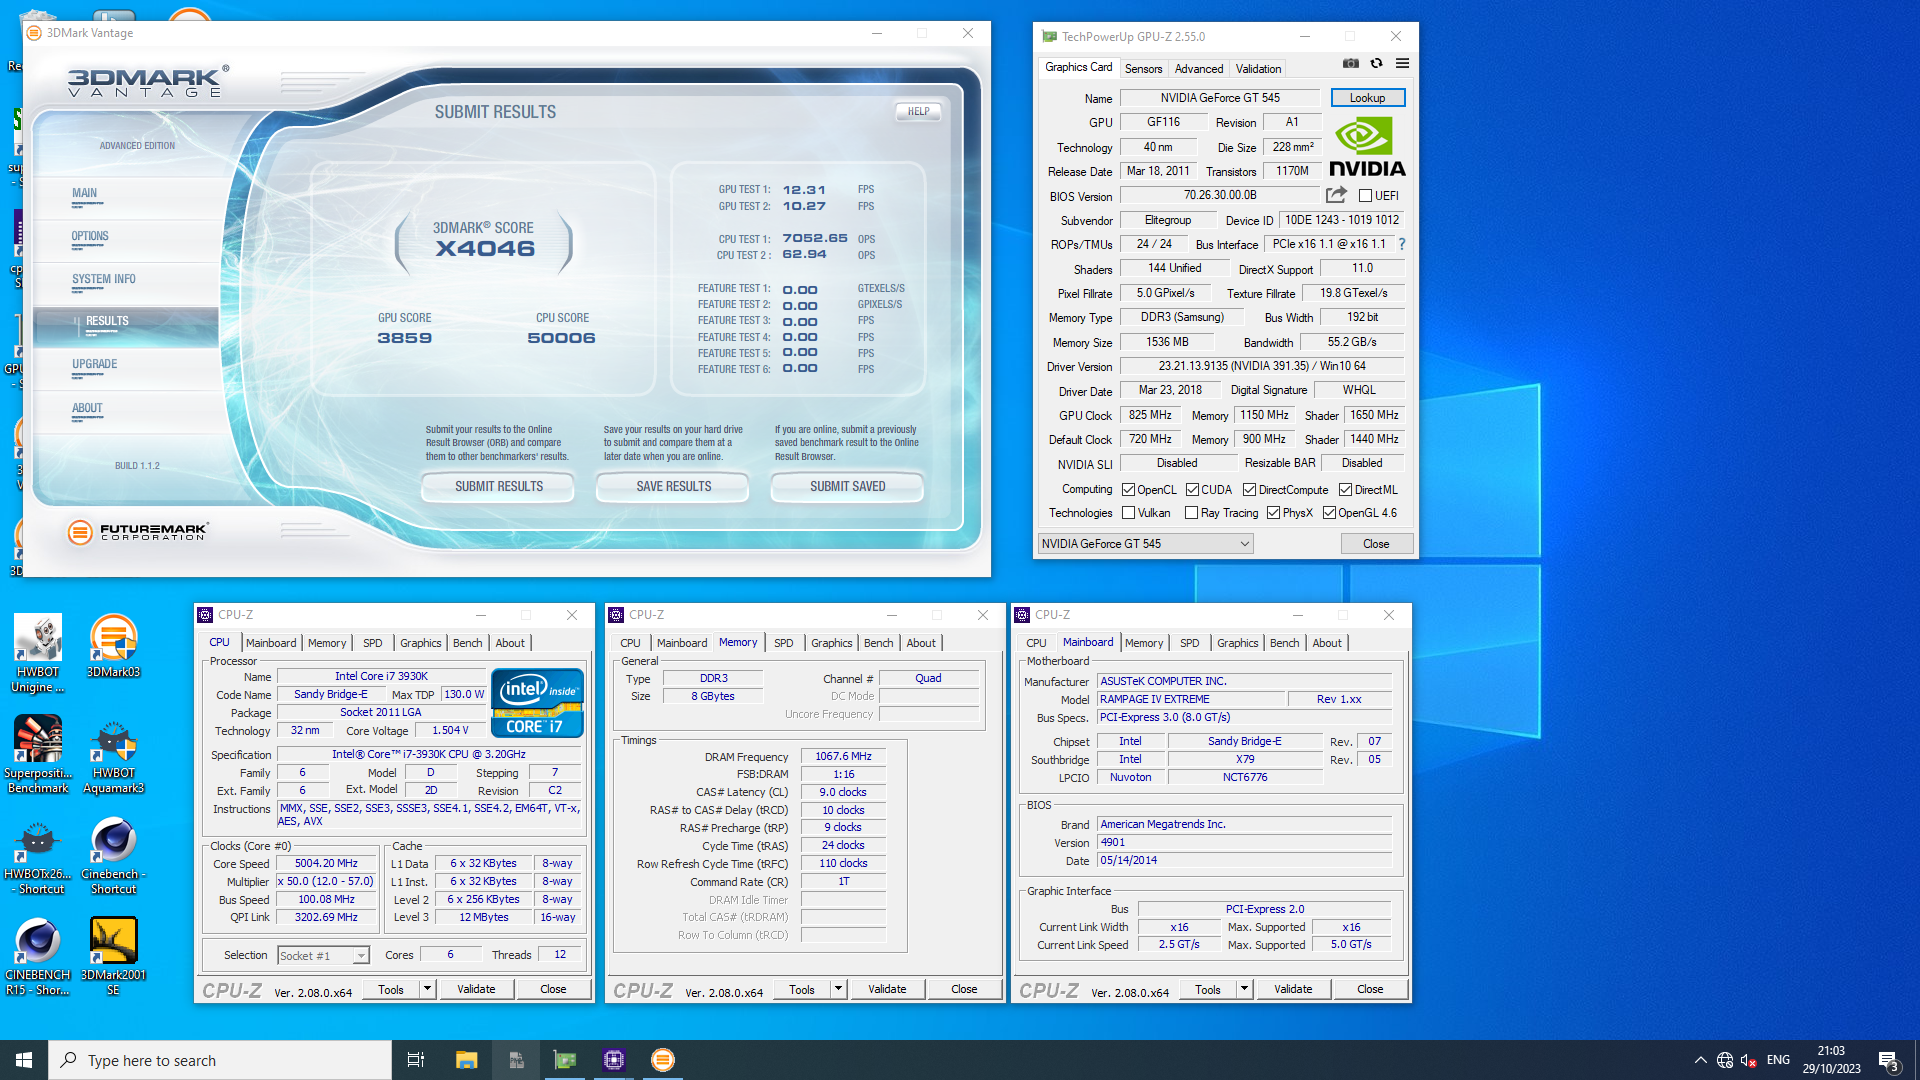The height and width of the screenshot is (1080, 1920).
Task: Open the GPU selection dropdown in GPU-Z
Action: [1145, 544]
